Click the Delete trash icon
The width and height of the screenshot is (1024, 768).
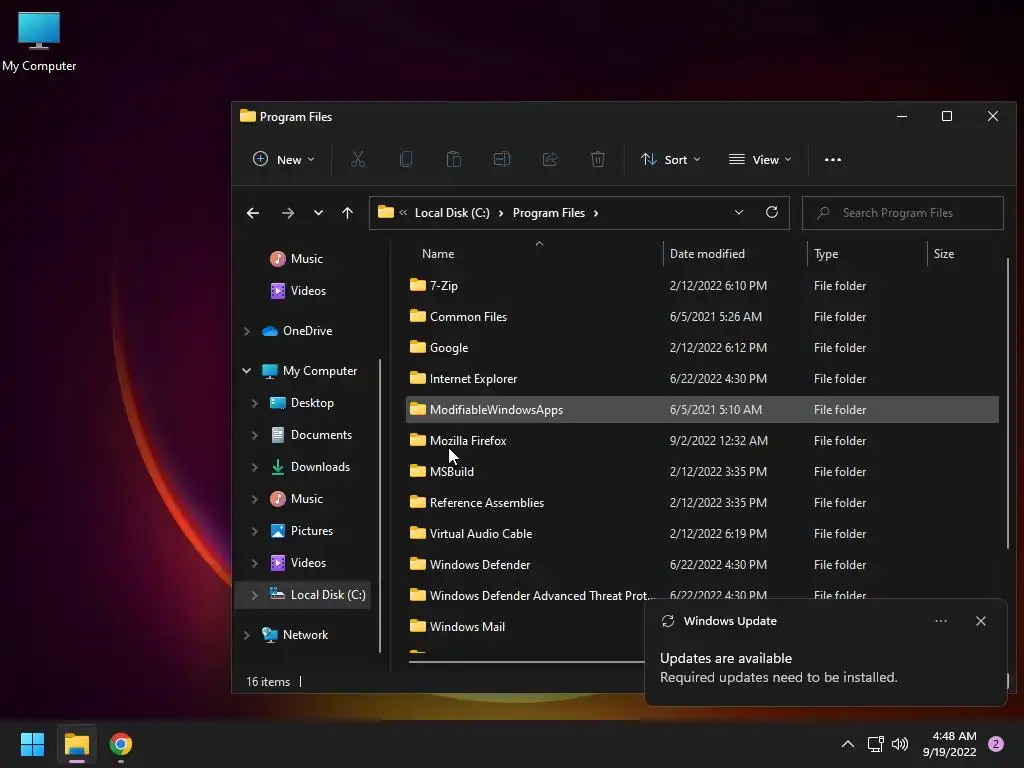pos(598,159)
